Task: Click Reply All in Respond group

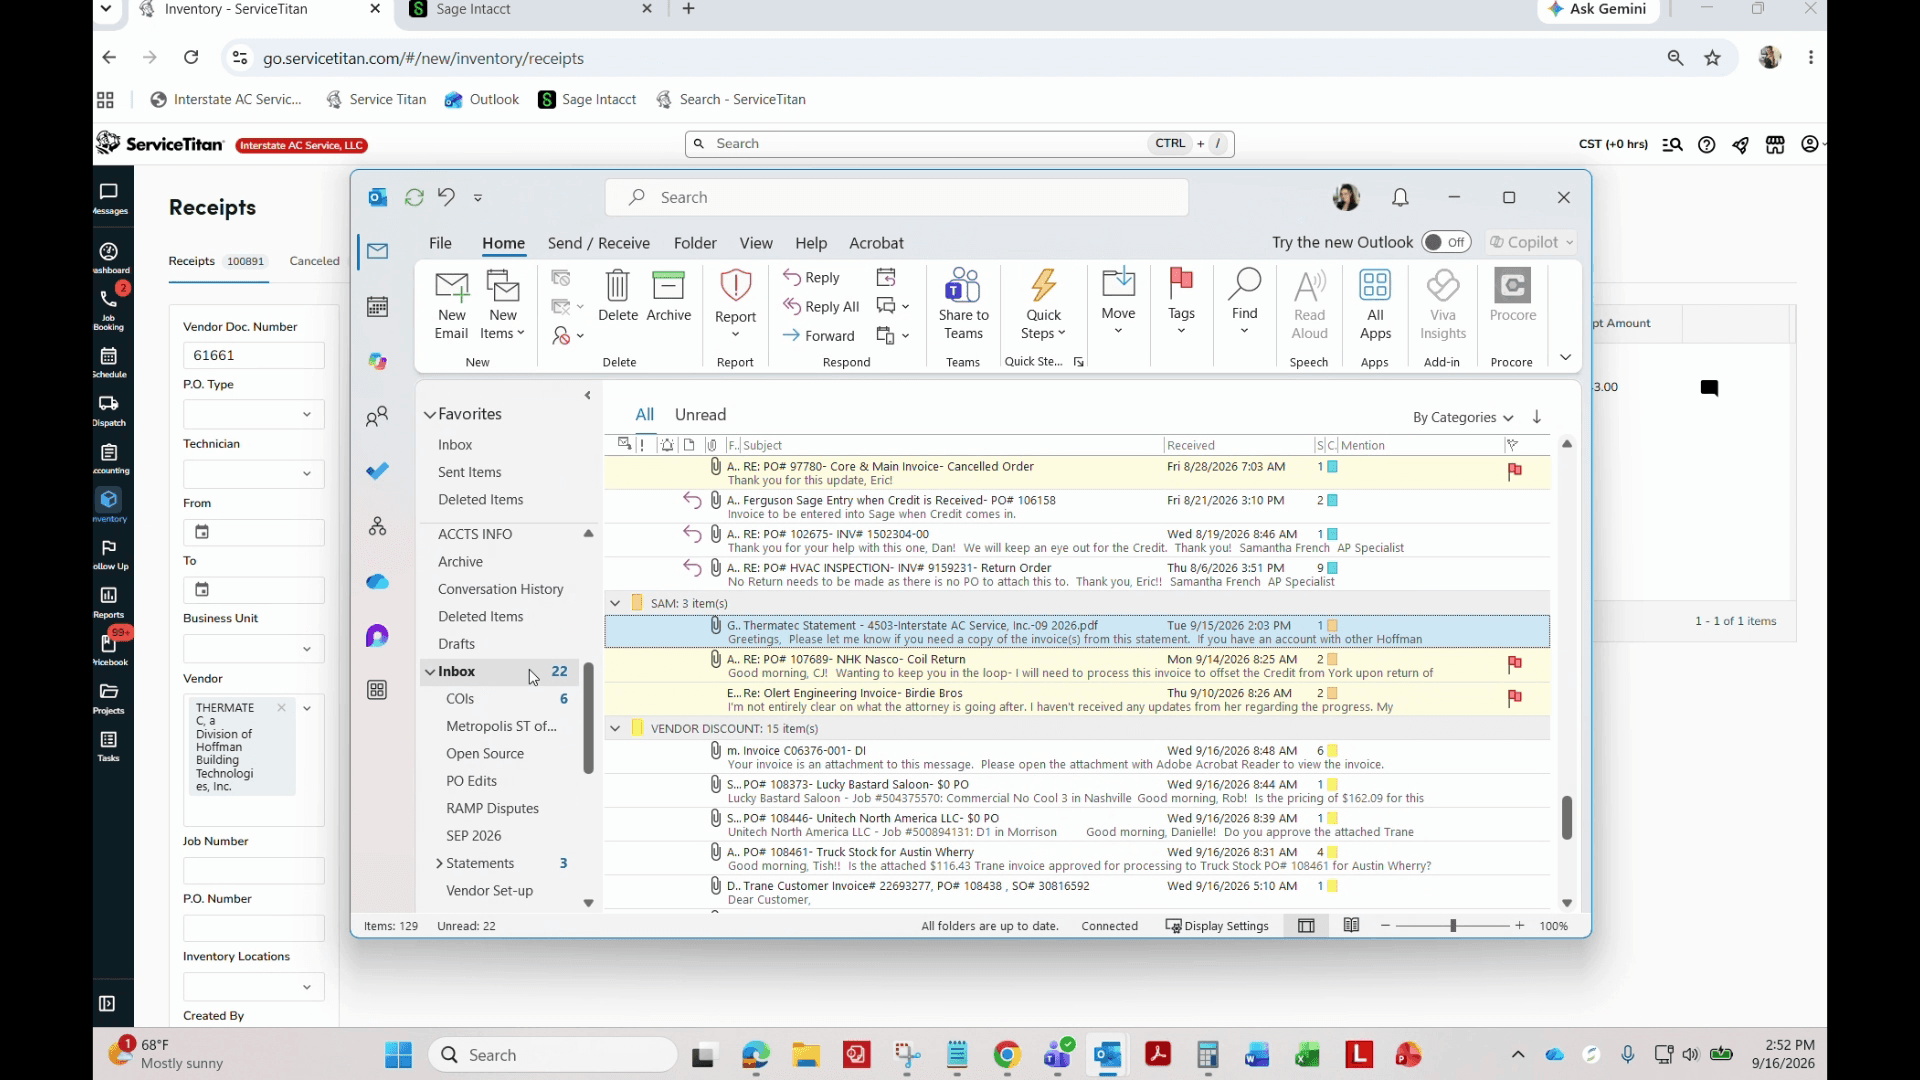Action: (821, 307)
